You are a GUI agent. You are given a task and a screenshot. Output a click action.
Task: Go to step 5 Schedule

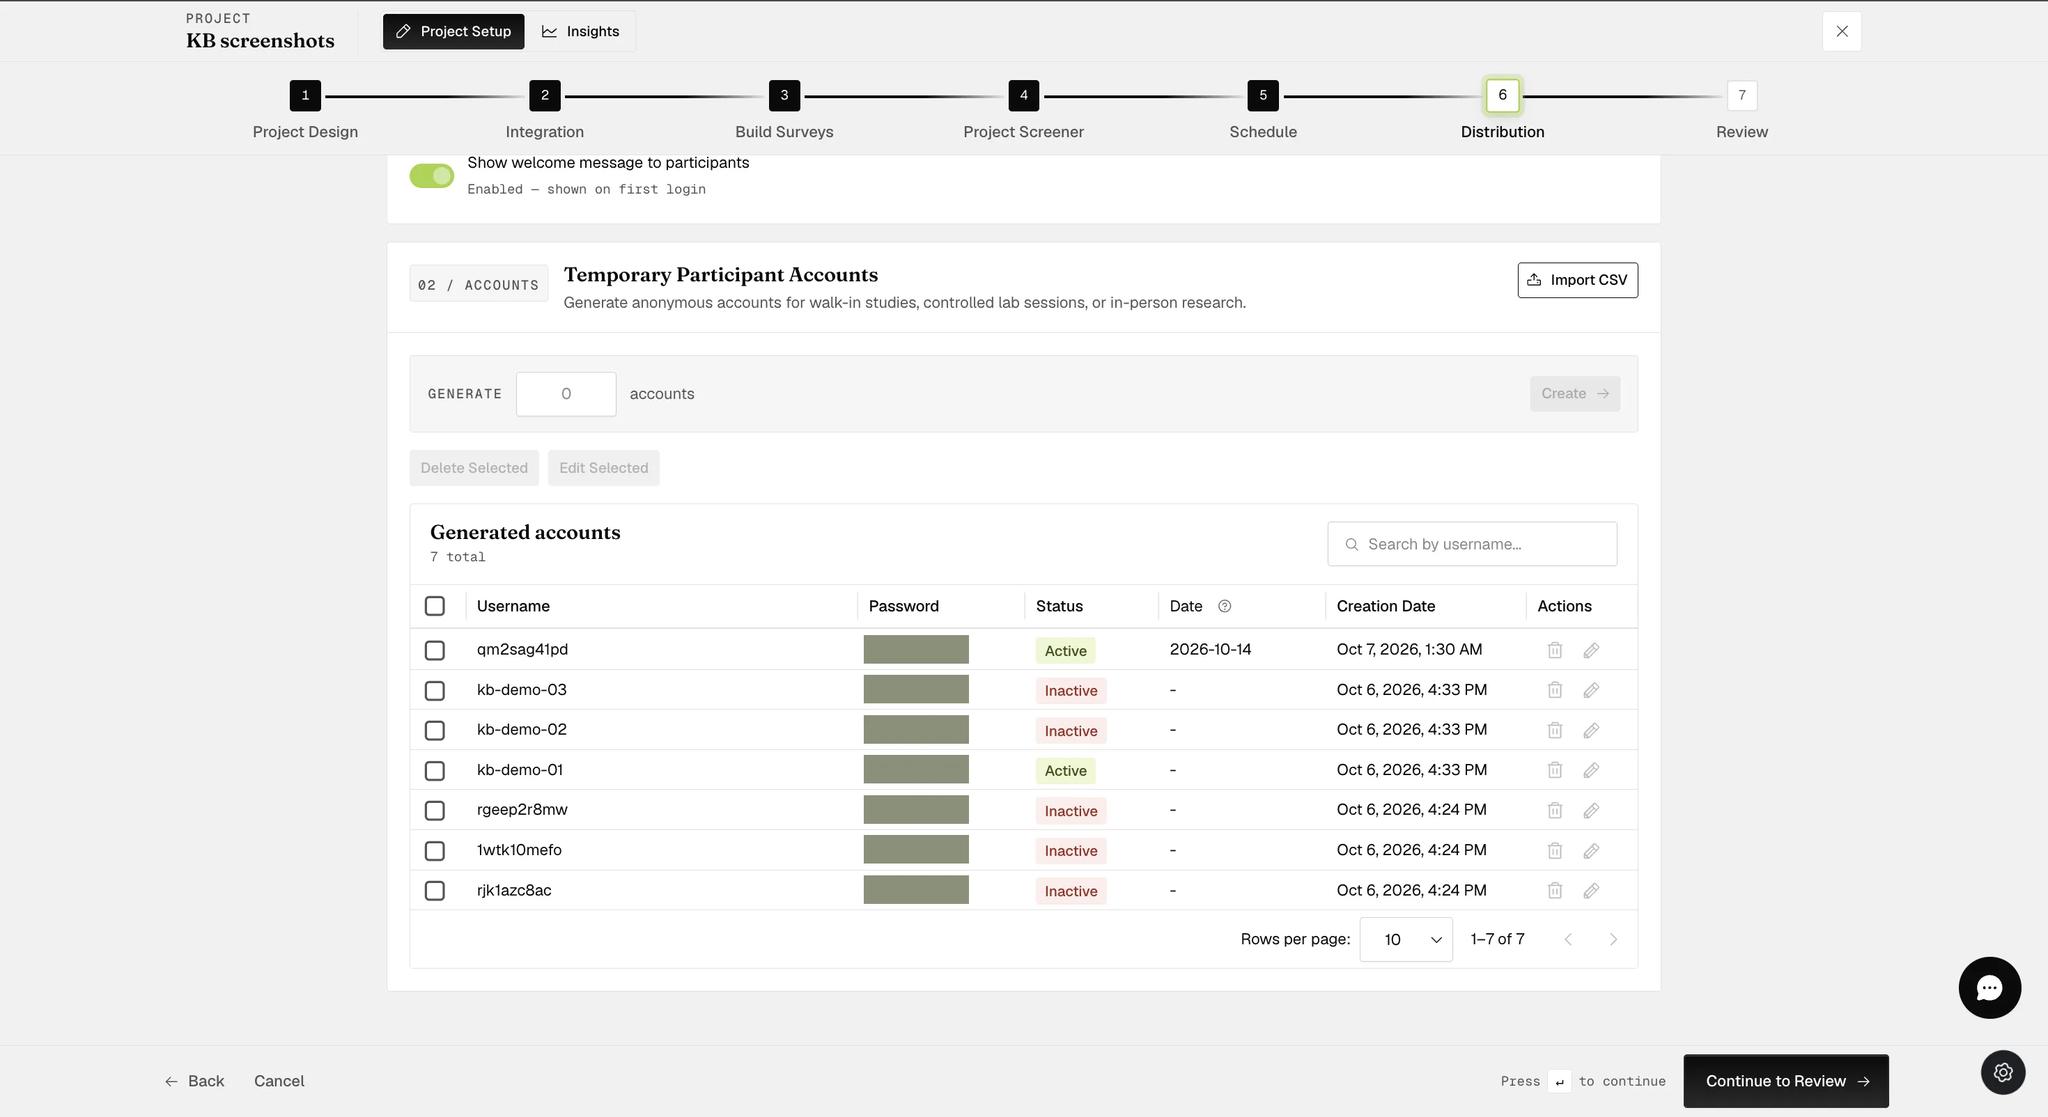pyautogui.click(x=1262, y=96)
